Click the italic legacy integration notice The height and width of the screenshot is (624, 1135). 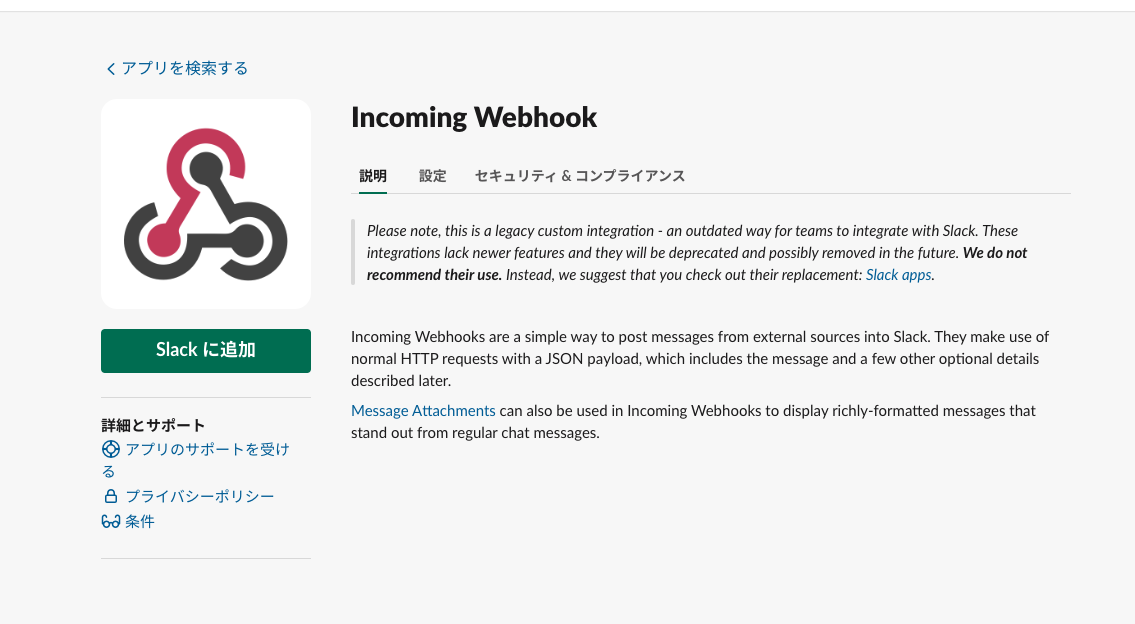click(697, 253)
